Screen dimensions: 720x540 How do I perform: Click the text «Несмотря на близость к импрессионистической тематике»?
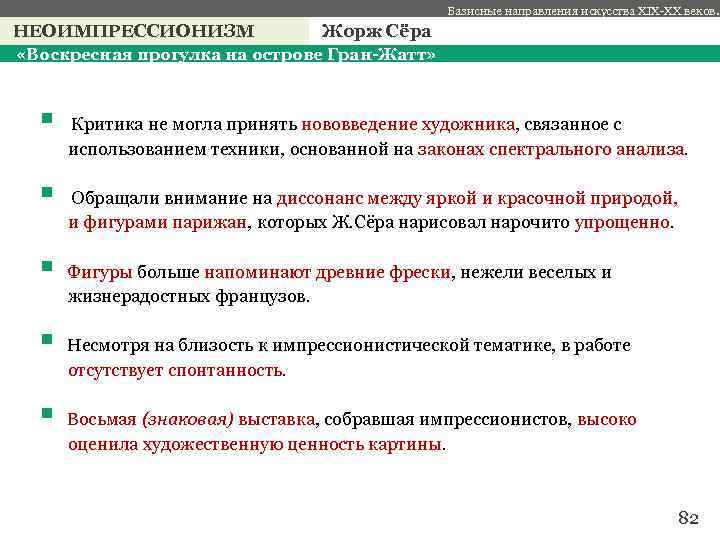point(309,345)
